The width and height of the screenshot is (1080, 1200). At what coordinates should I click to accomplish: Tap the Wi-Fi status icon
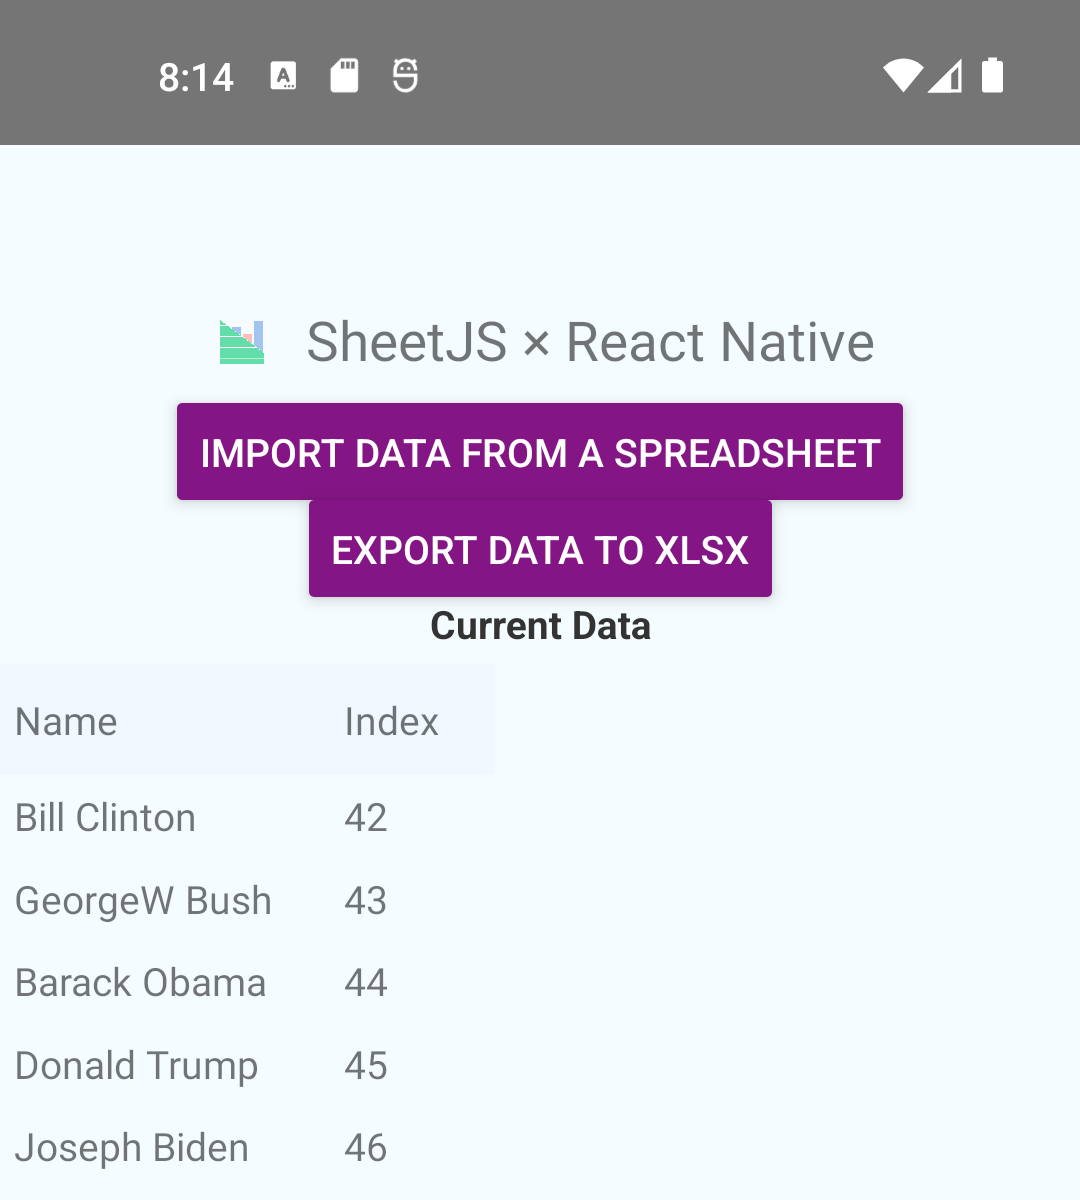coord(903,75)
